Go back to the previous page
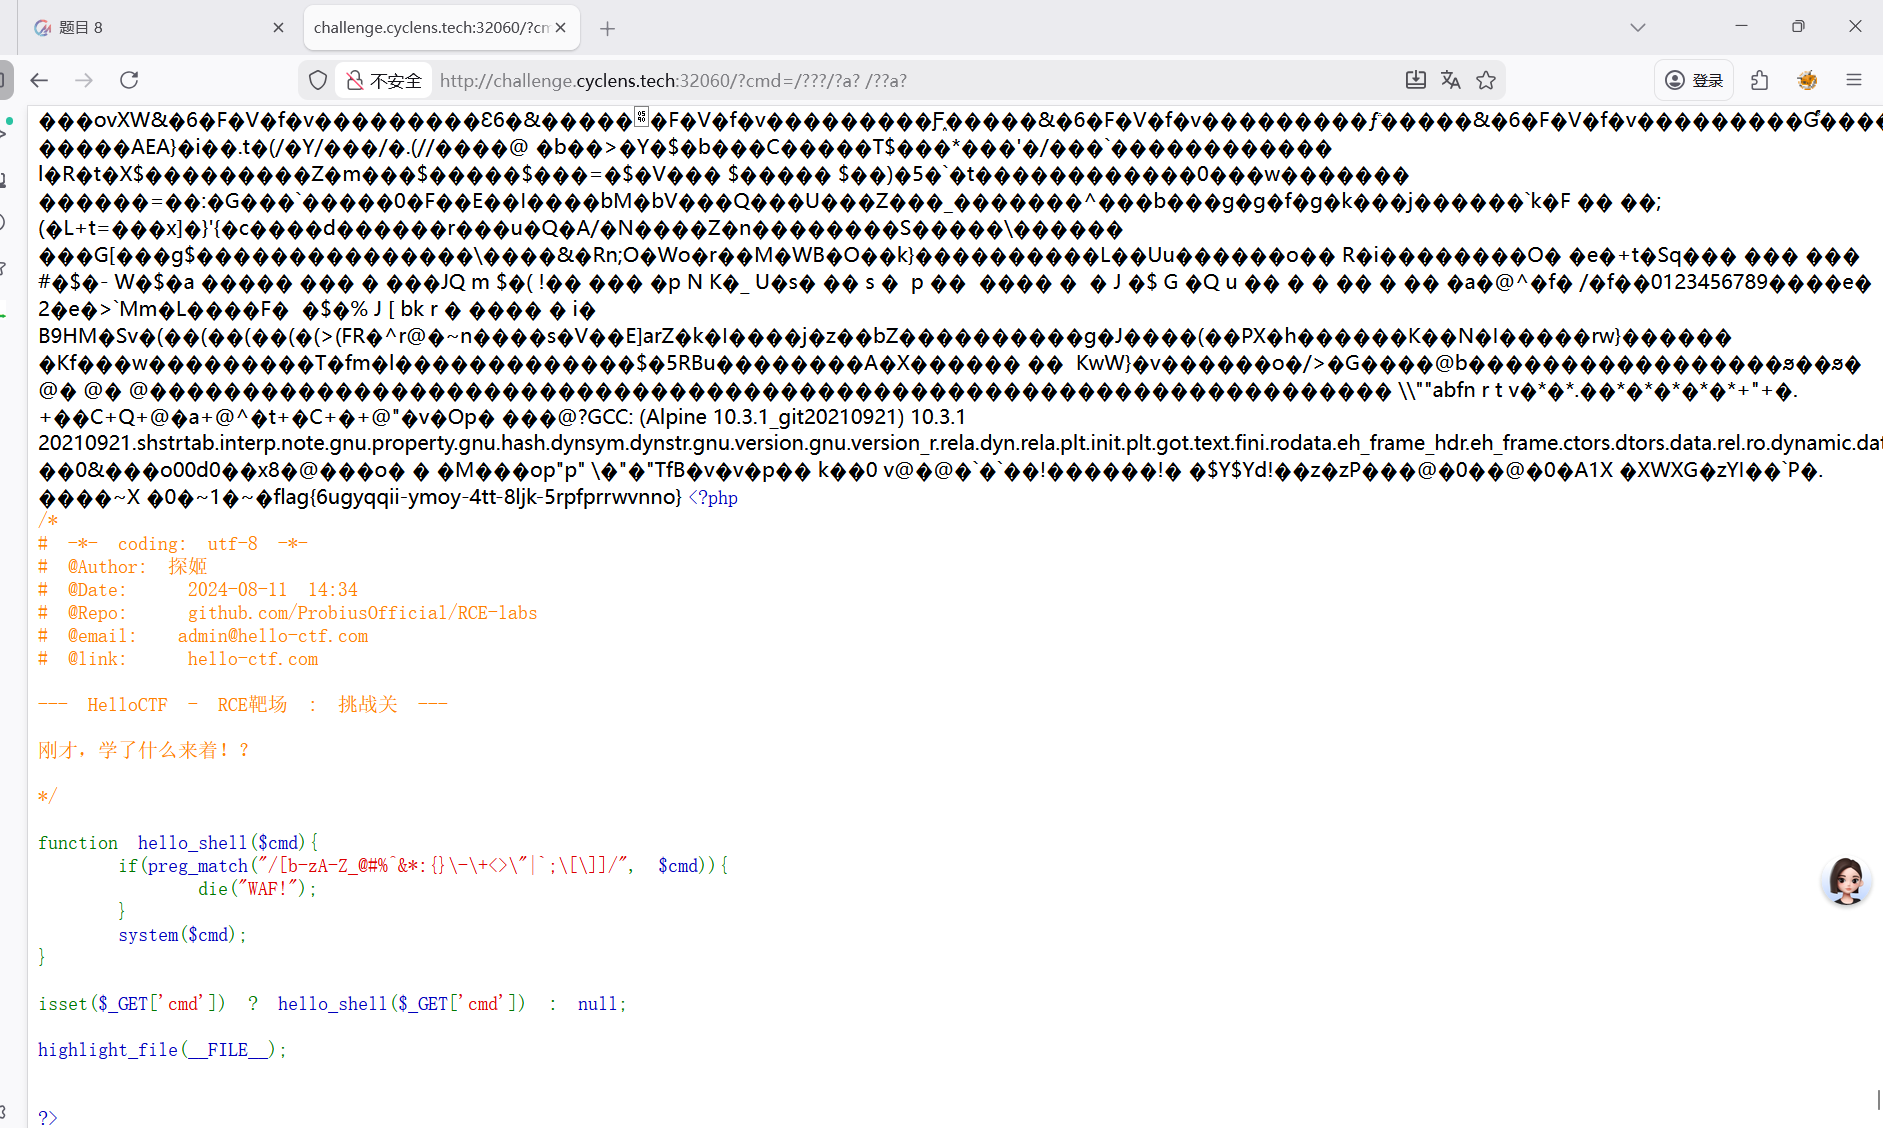The width and height of the screenshot is (1883, 1128). click(40, 80)
